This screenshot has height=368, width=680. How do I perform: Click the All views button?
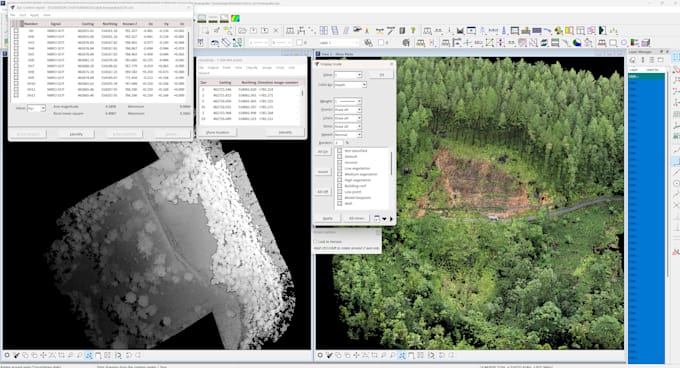coord(356,218)
